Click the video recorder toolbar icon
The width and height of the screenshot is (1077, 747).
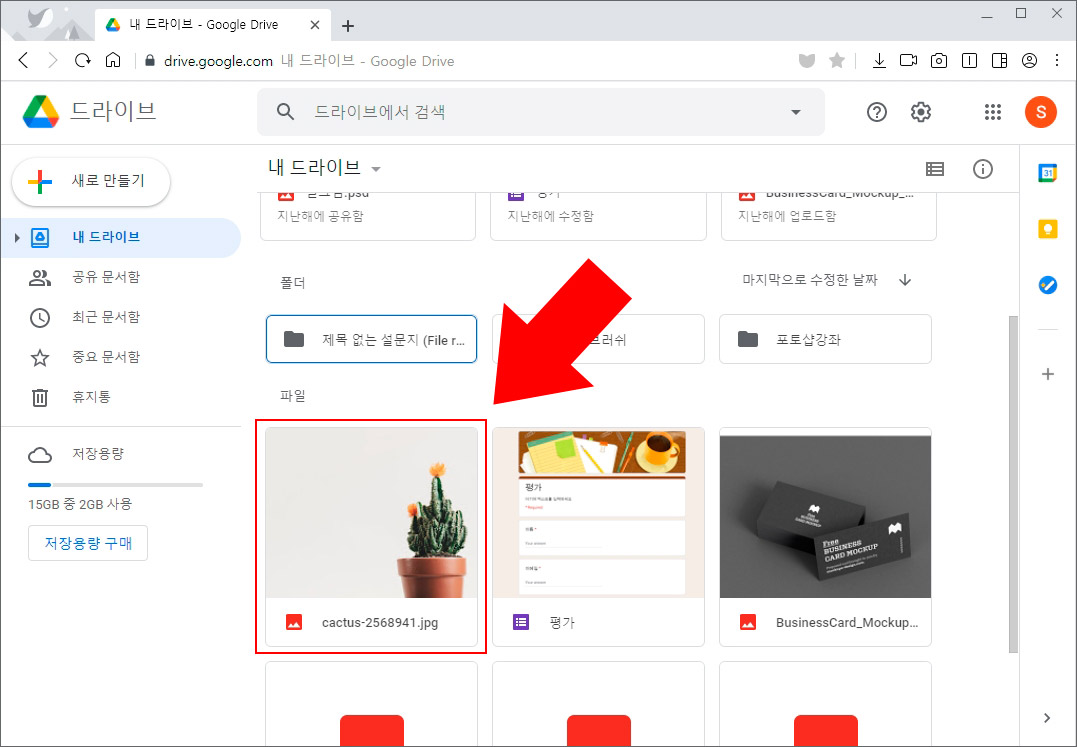[908, 61]
